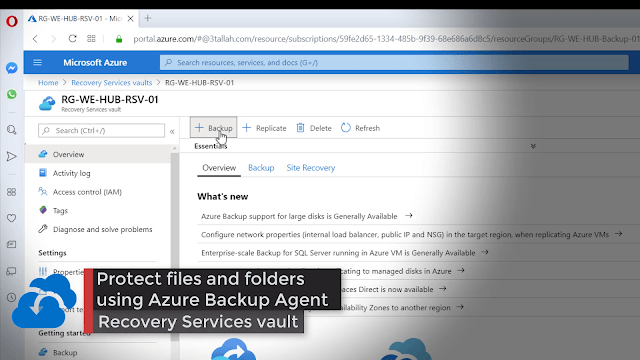Image resolution: width=640 pixels, height=360 pixels.
Task: Open bookmarks heart icon in sidebar
Action: tap(11, 218)
